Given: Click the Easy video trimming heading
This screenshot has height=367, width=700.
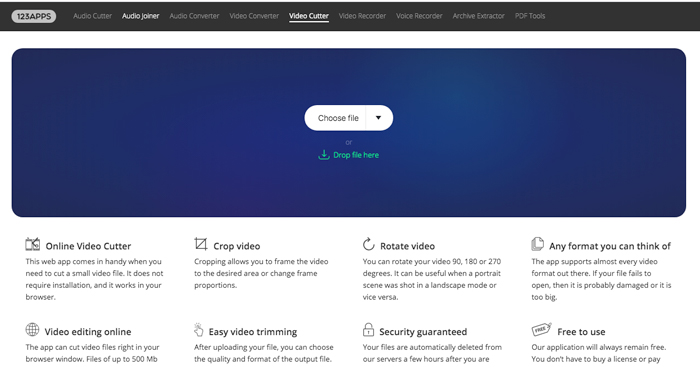Looking at the screenshot, I should pos(253,332).
